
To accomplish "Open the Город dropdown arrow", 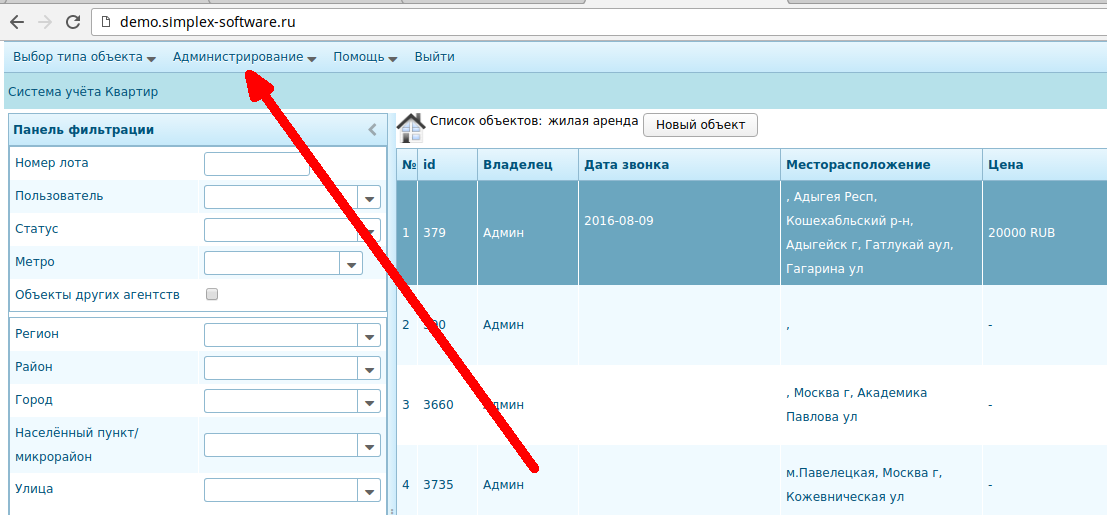I will click(x=369, y=402).
